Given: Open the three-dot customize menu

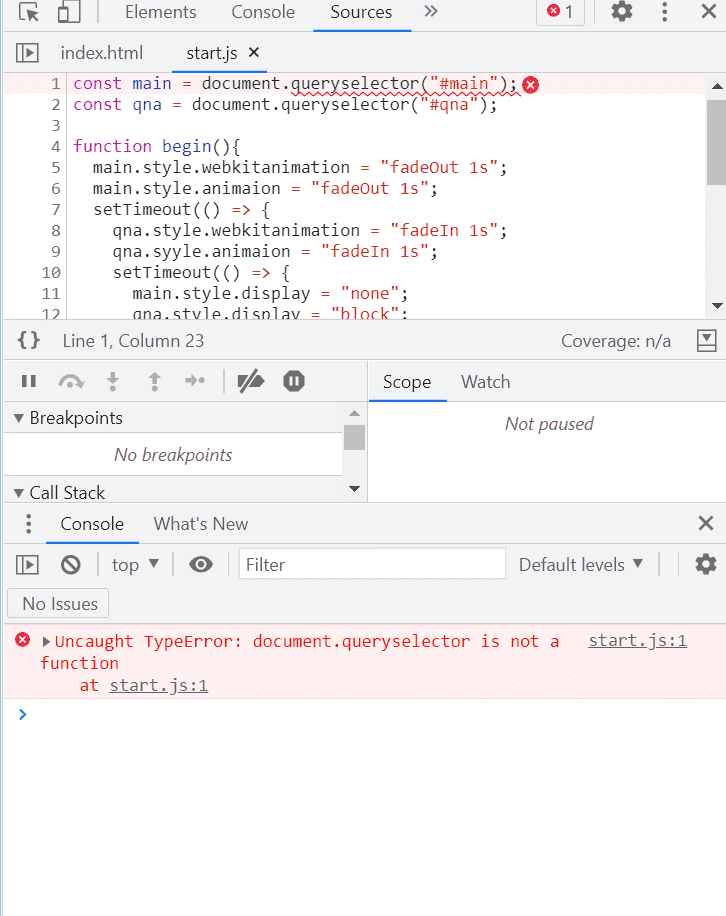Looking at the screenshot, I should [x=665, y=12].
